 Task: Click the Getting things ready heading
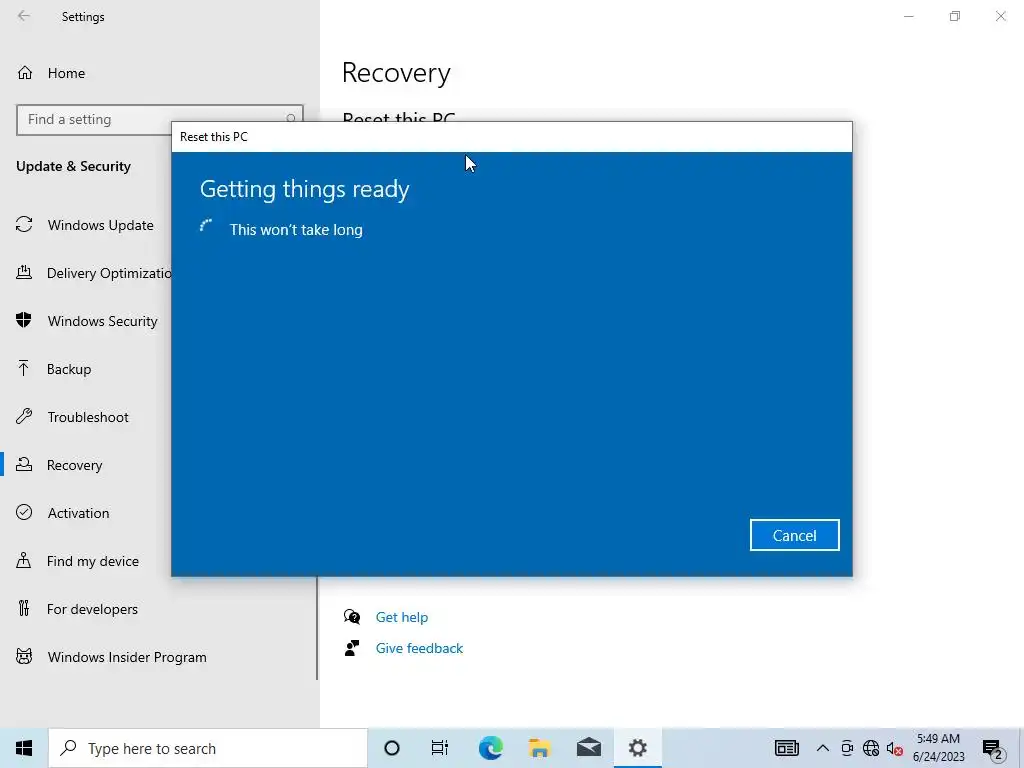(304, 189)
